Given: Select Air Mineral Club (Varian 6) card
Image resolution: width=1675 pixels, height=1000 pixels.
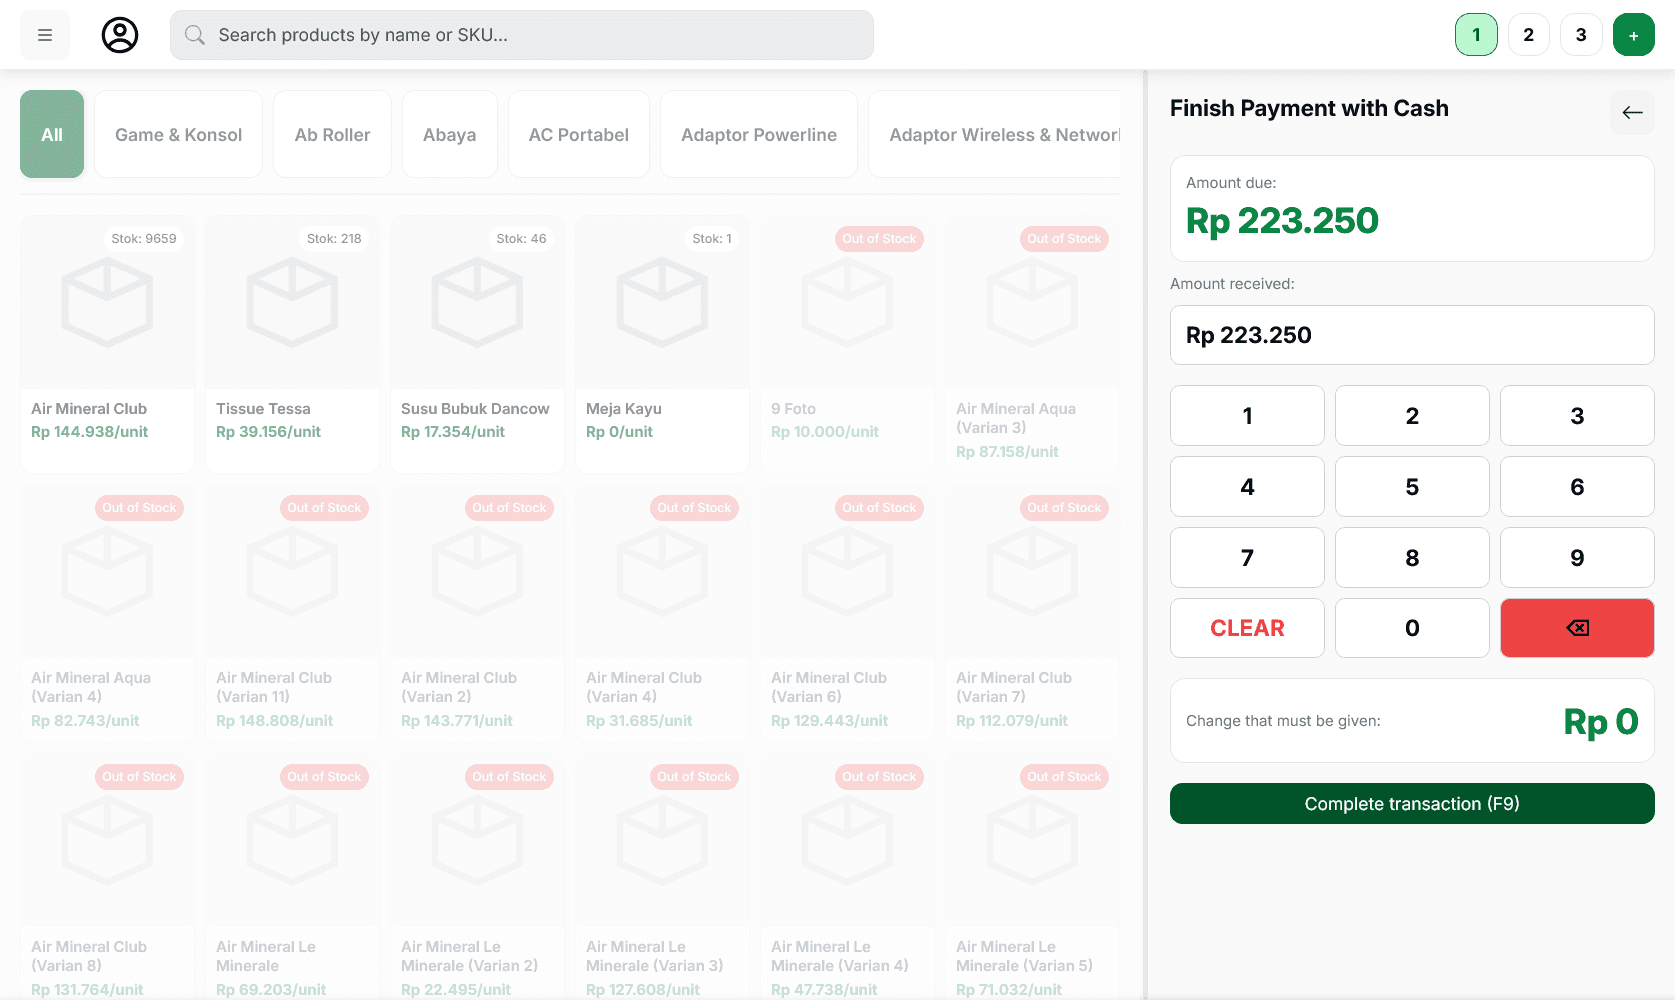Looking at the screenshot, I should point(847,613).
